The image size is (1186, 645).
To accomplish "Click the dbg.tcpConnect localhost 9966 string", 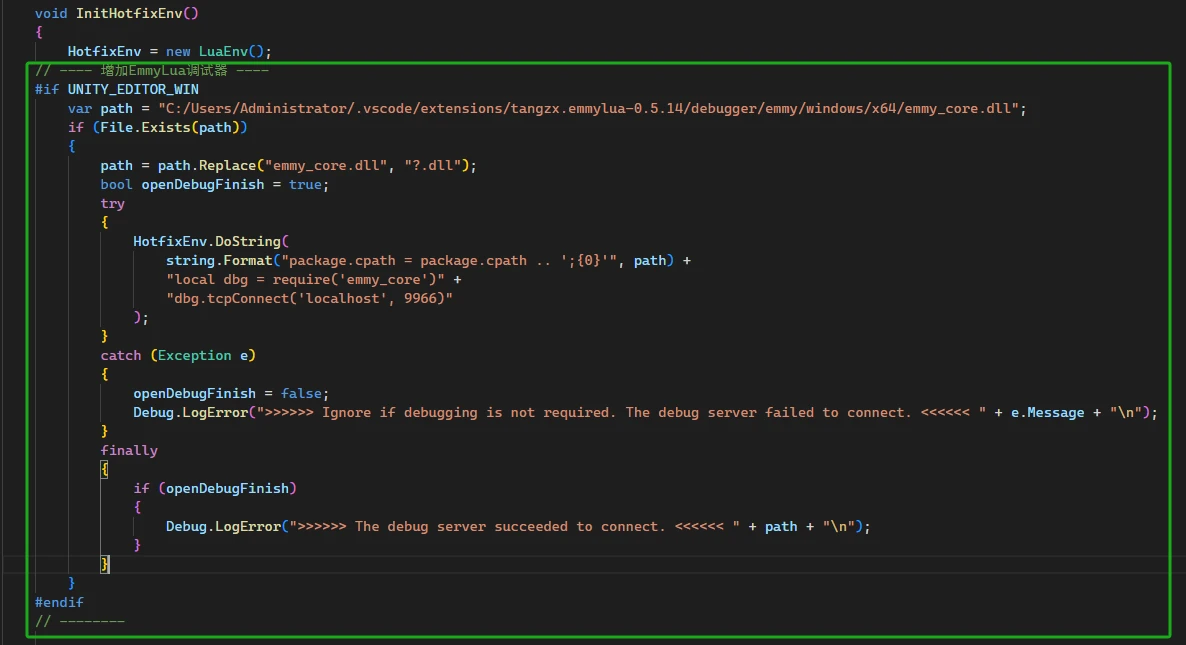I will tap(309, 298).
